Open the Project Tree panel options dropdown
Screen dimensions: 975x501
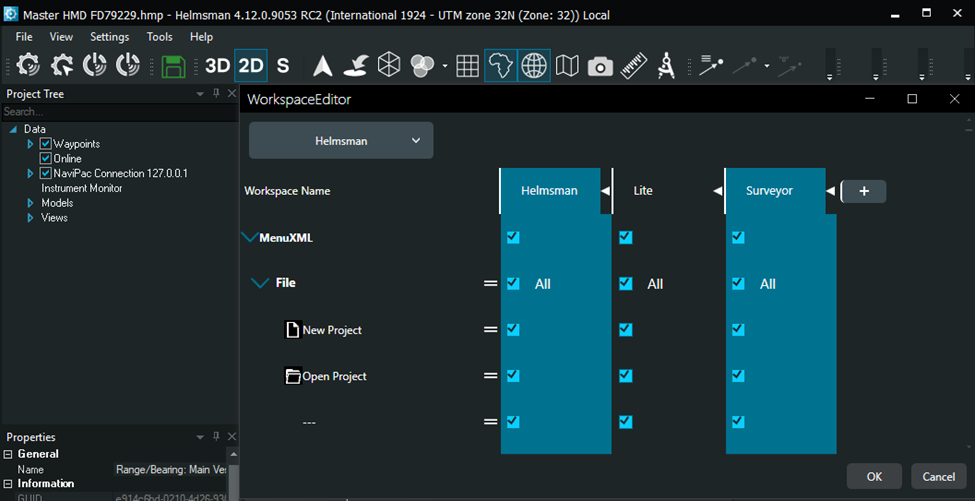[200, 94]
